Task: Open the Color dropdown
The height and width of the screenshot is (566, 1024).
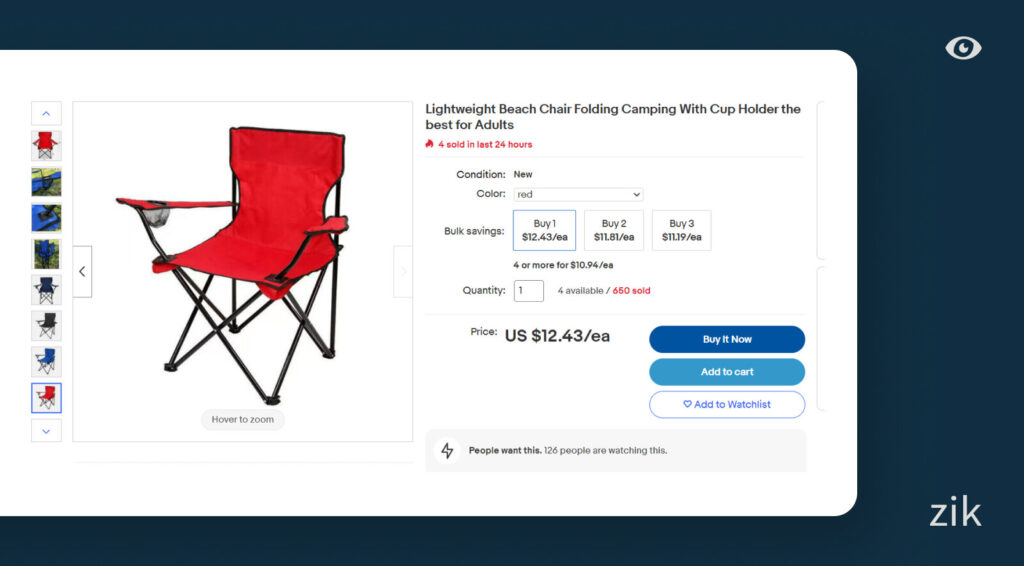Action: [x=578, y=195]
